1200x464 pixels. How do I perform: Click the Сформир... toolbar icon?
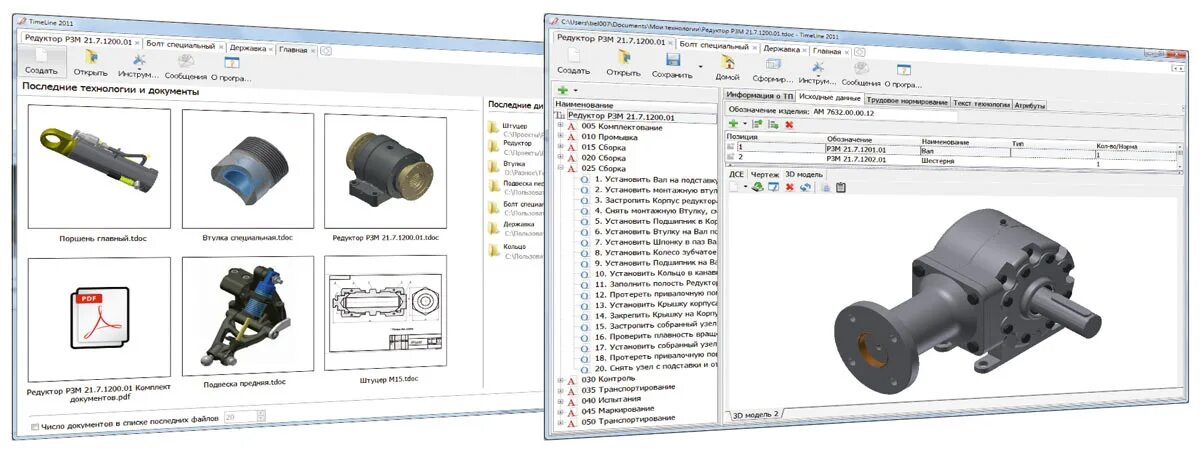pyautogui.click(x=773, y=65)
